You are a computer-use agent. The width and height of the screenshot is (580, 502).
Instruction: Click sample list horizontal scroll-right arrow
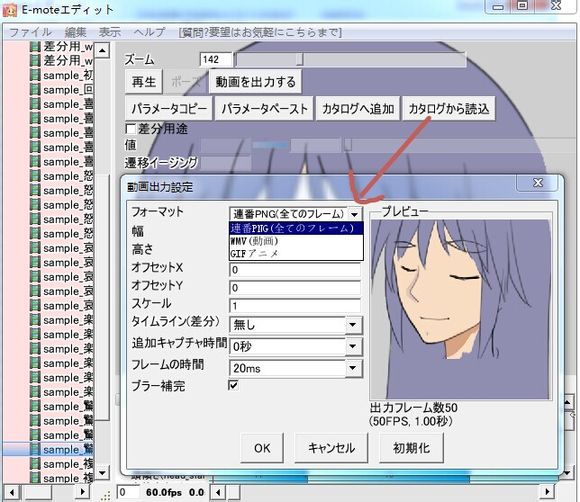83,492
